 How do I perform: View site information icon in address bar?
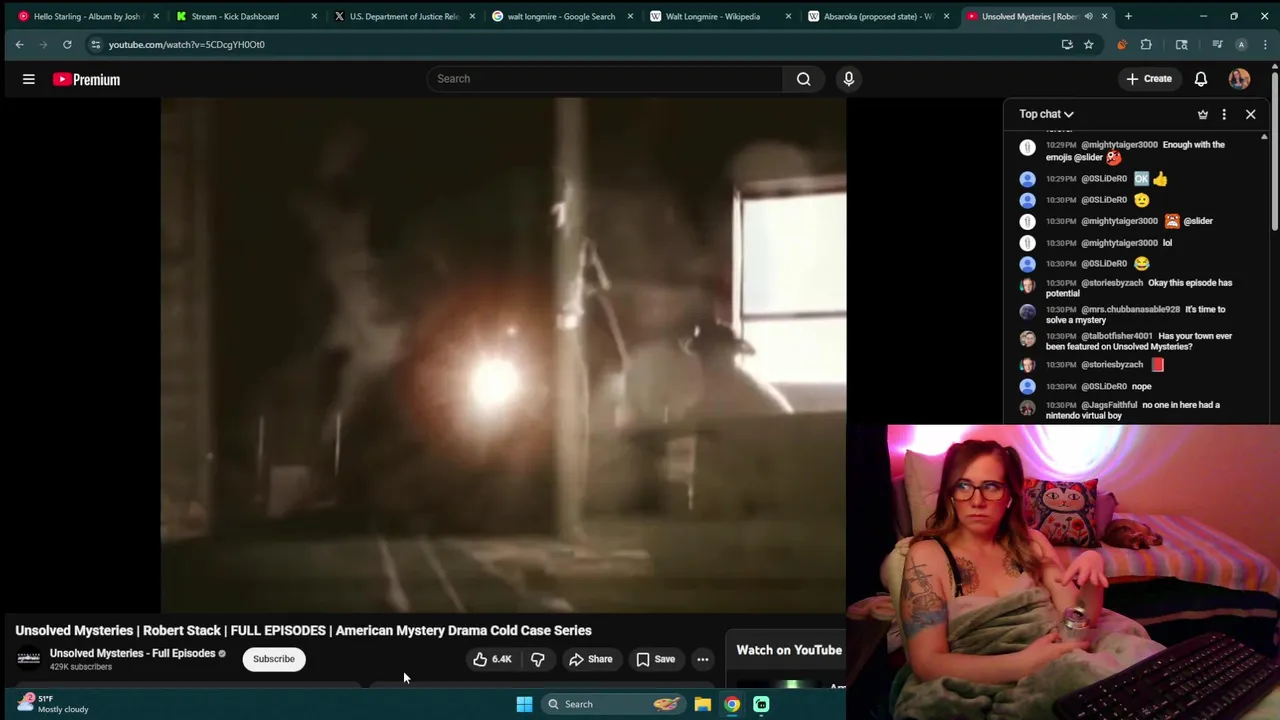(95, 44)
